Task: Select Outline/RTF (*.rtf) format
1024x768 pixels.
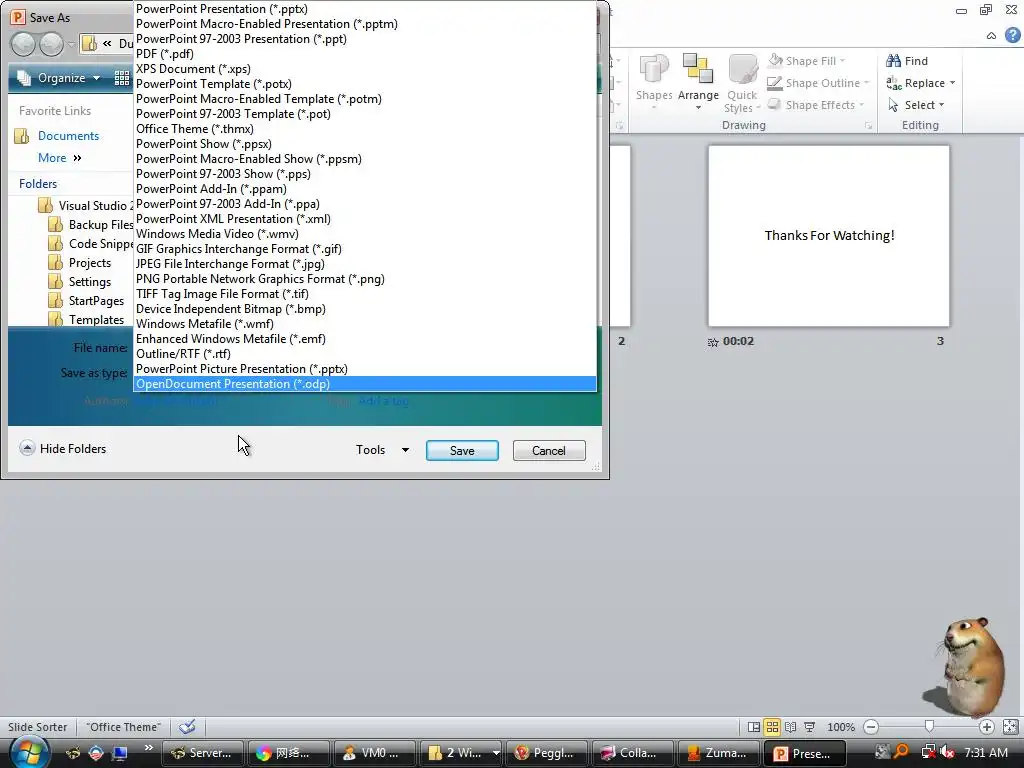Action: point(365,354)
